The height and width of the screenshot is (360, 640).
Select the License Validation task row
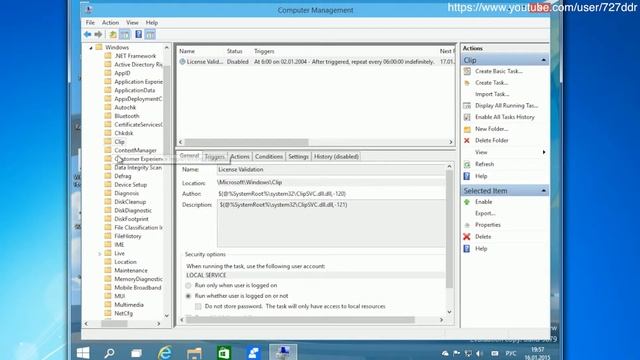316,62
